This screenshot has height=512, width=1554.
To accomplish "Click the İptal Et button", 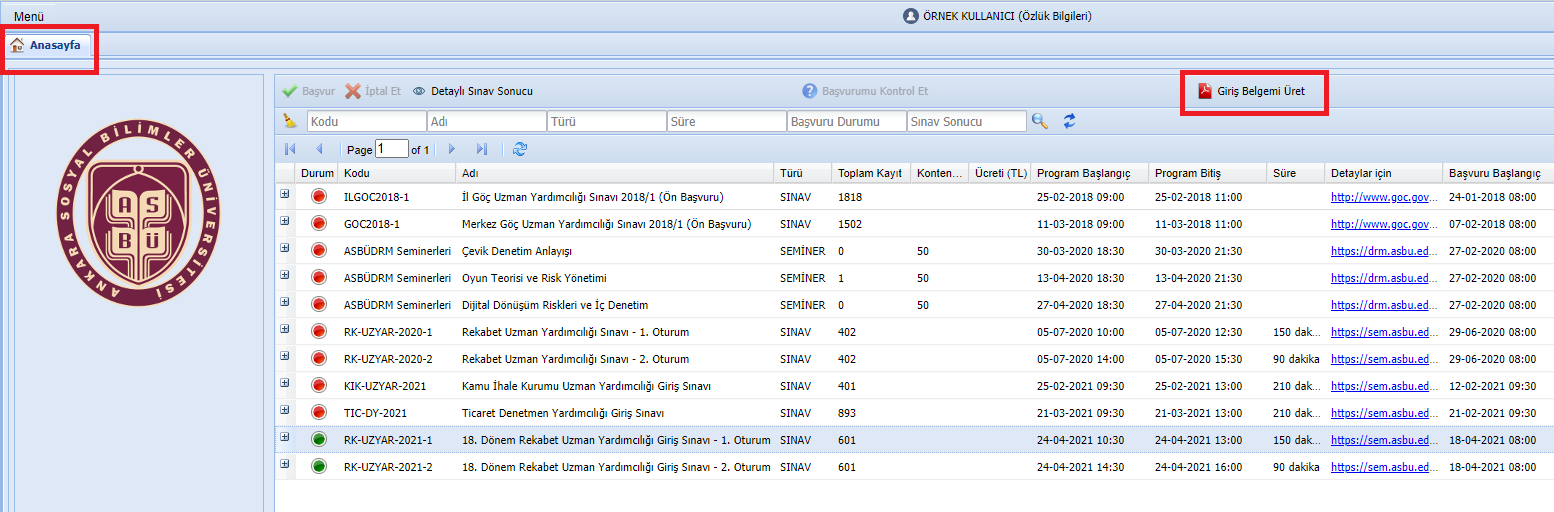I will pyautogui.click(x=373, y=91).
